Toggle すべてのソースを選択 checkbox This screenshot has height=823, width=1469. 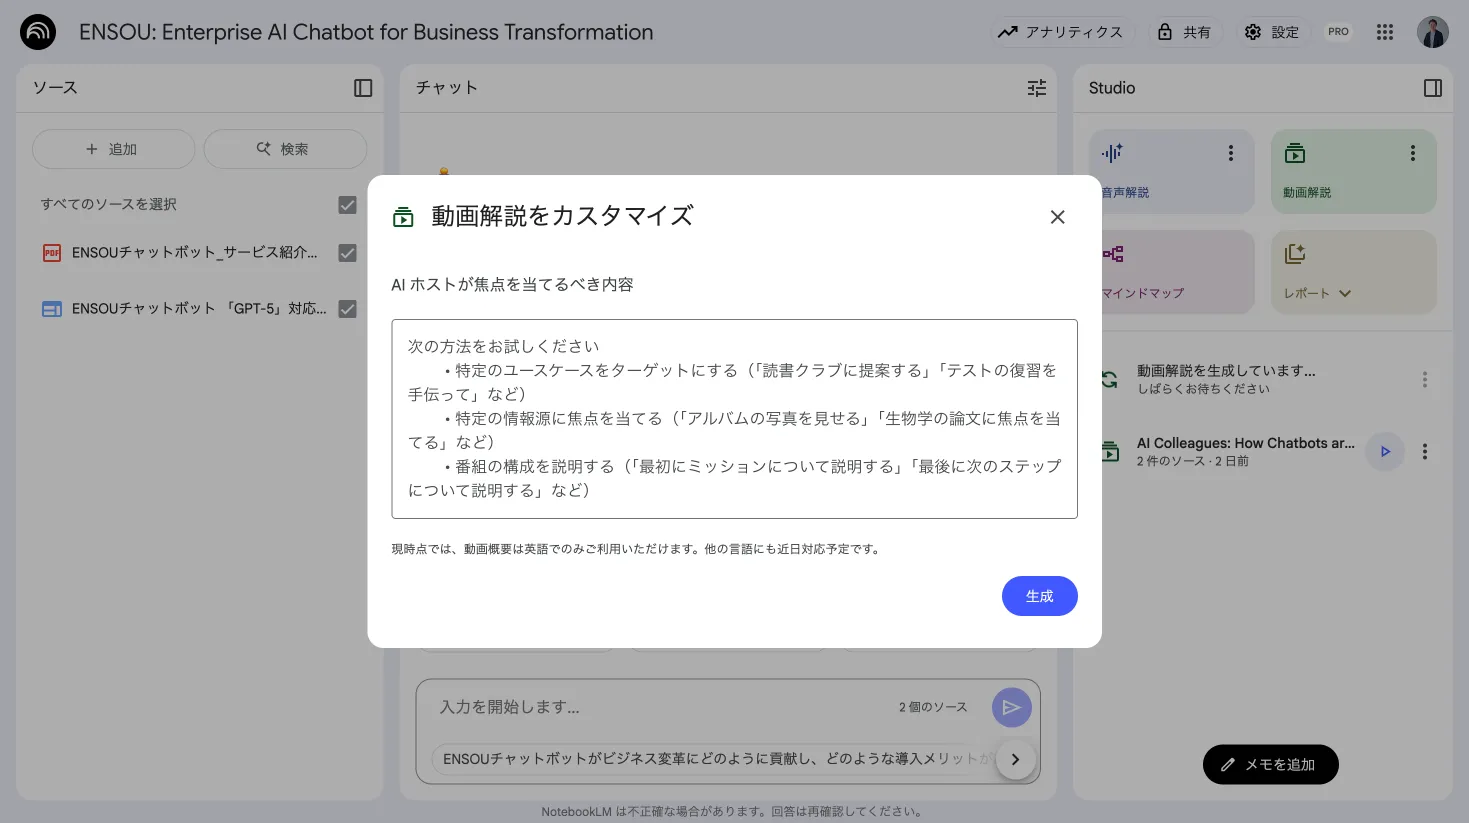pyautogui.click(x=347, y=204)
